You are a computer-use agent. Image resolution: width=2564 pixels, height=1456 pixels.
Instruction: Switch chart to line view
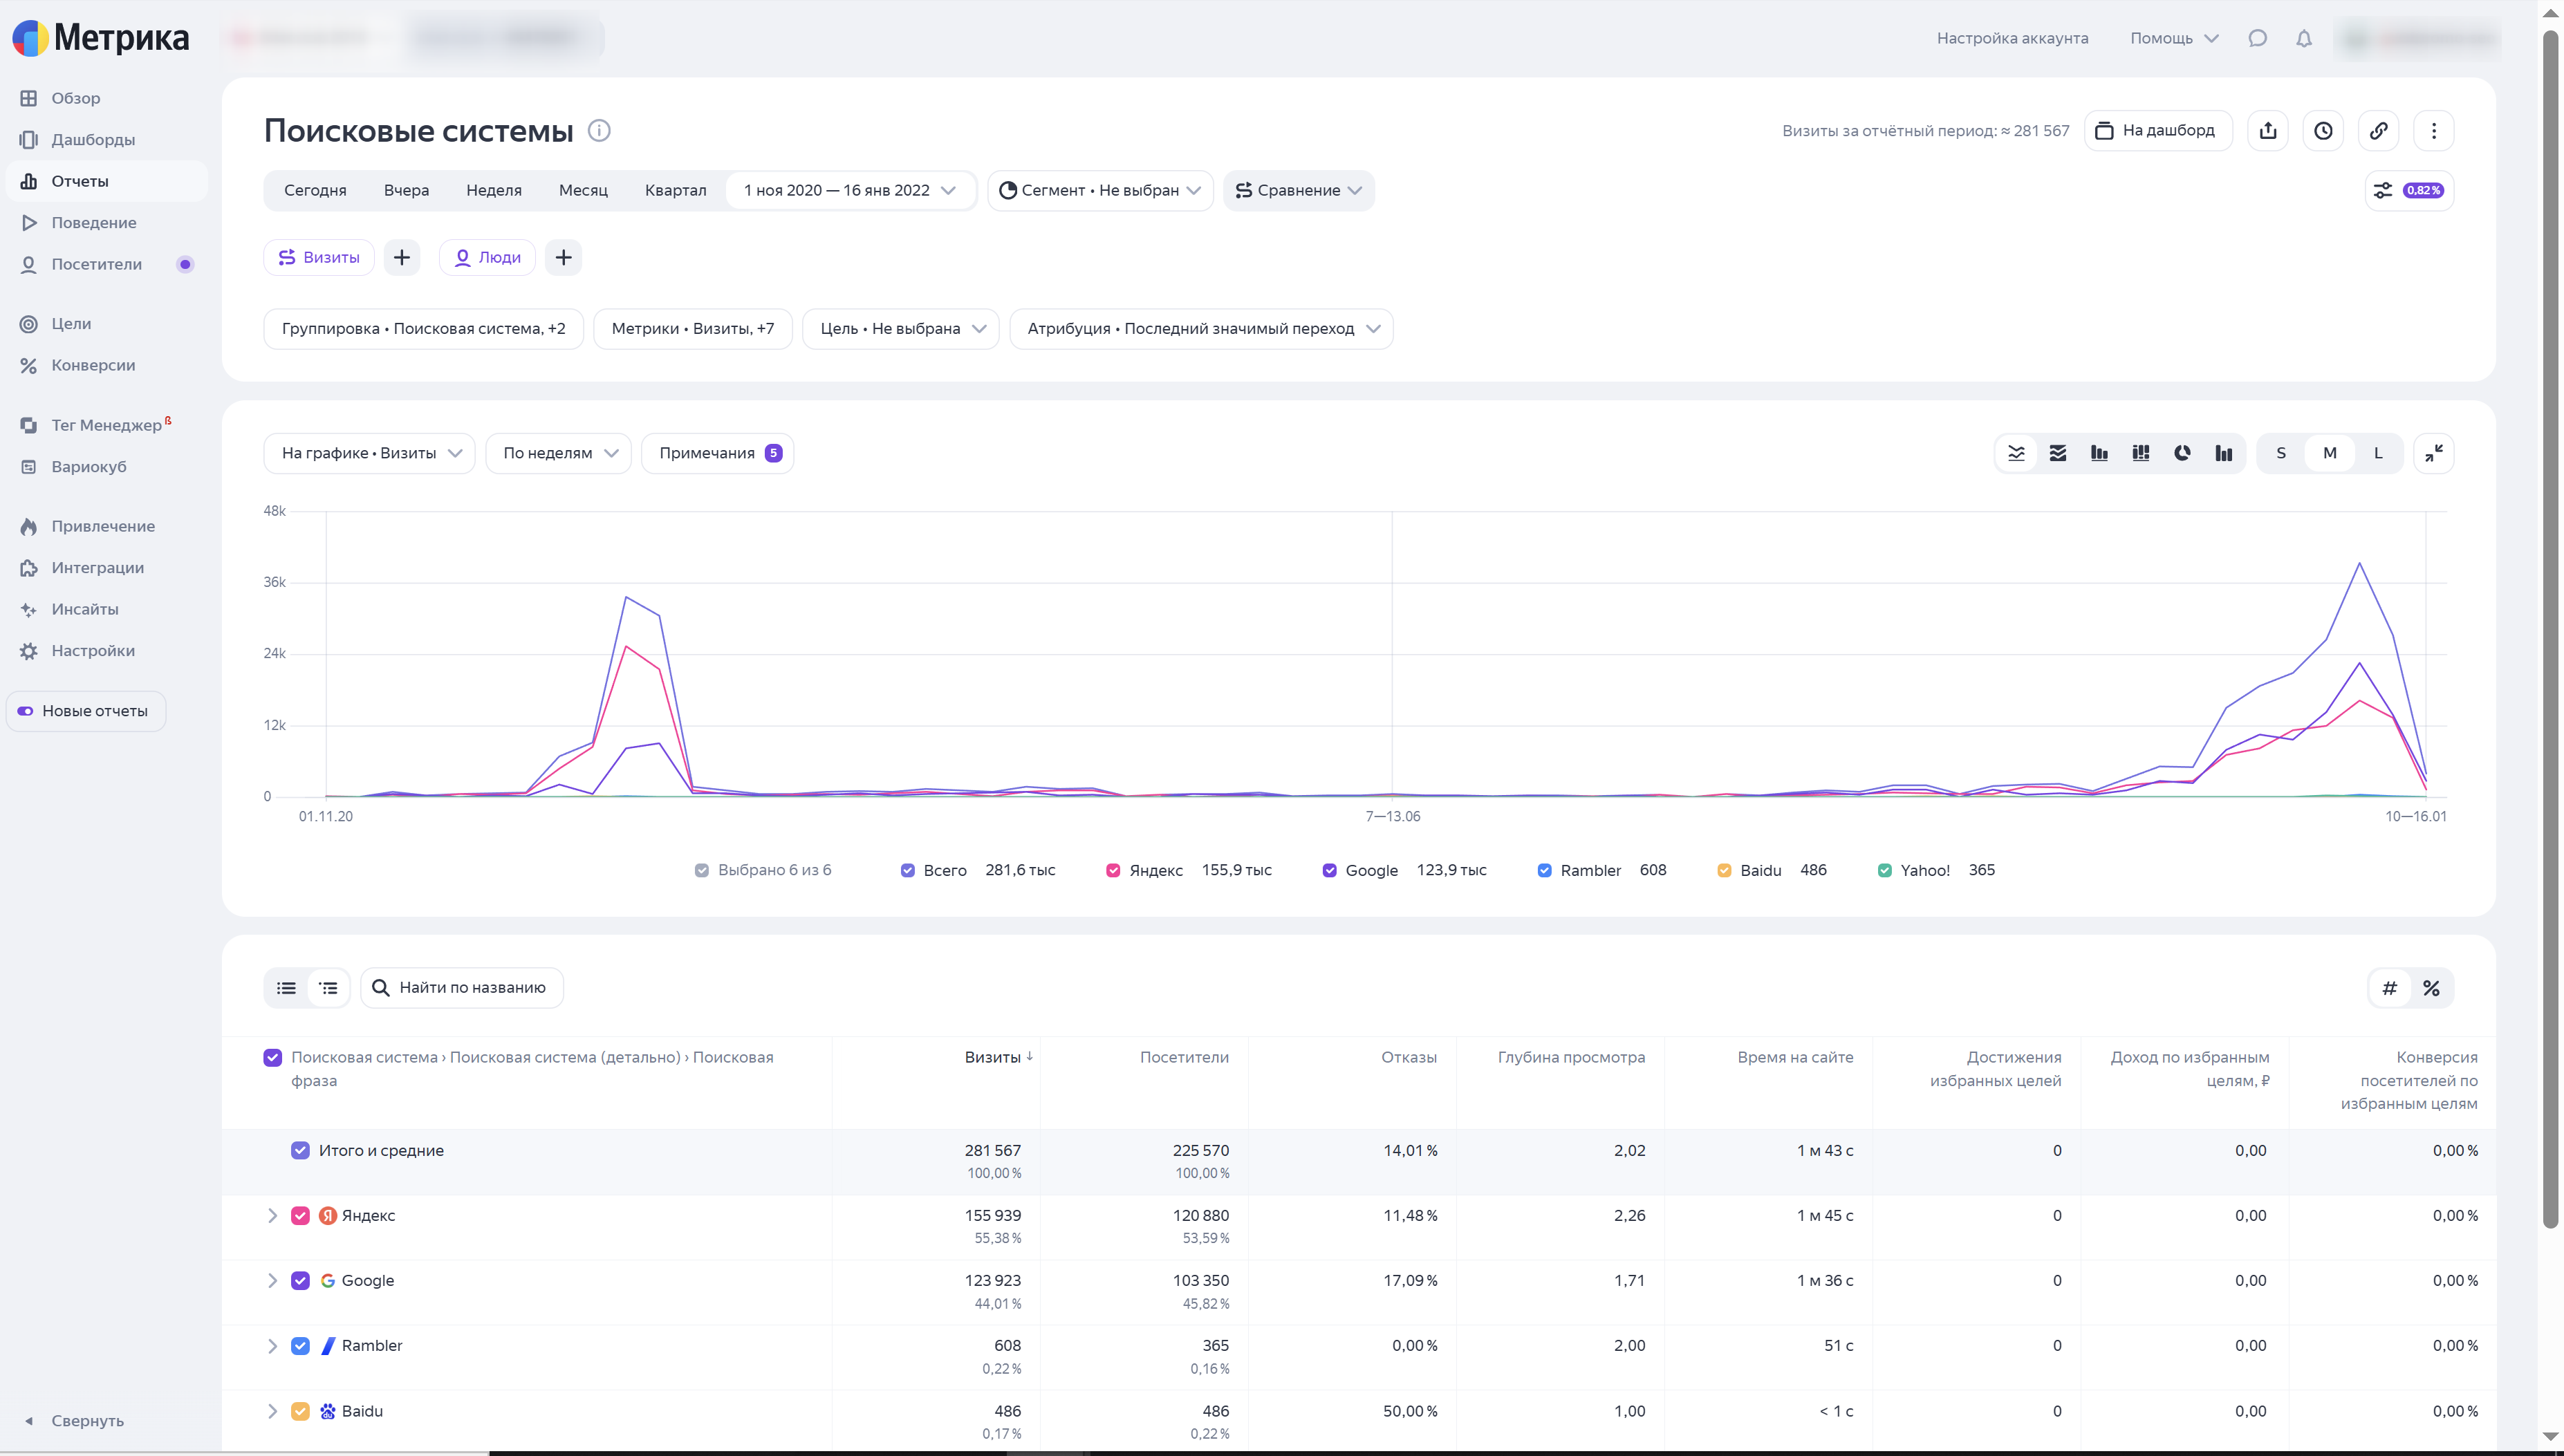(x=2016, y=453)
